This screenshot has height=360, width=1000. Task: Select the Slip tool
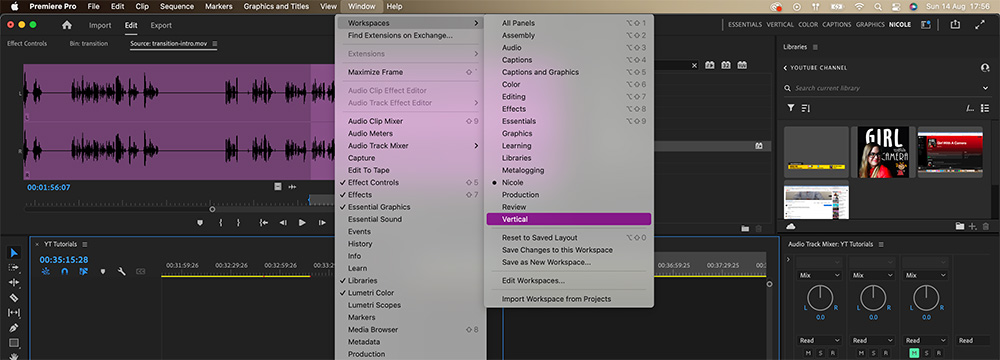tap(14, 313)
